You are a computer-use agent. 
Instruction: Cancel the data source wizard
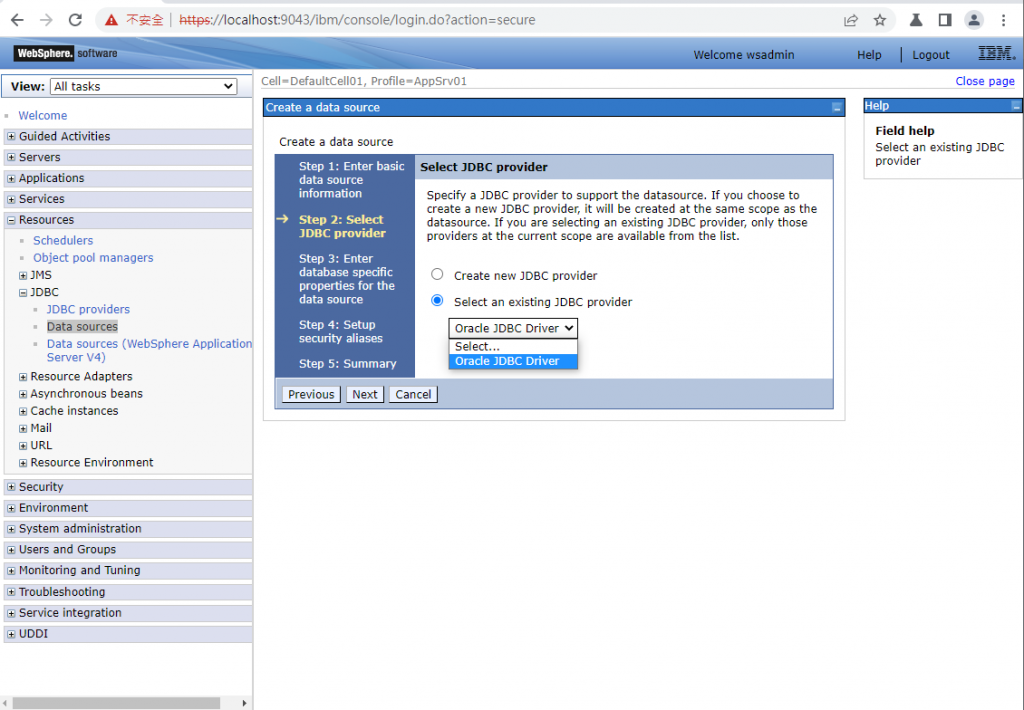tap(413, 394)
